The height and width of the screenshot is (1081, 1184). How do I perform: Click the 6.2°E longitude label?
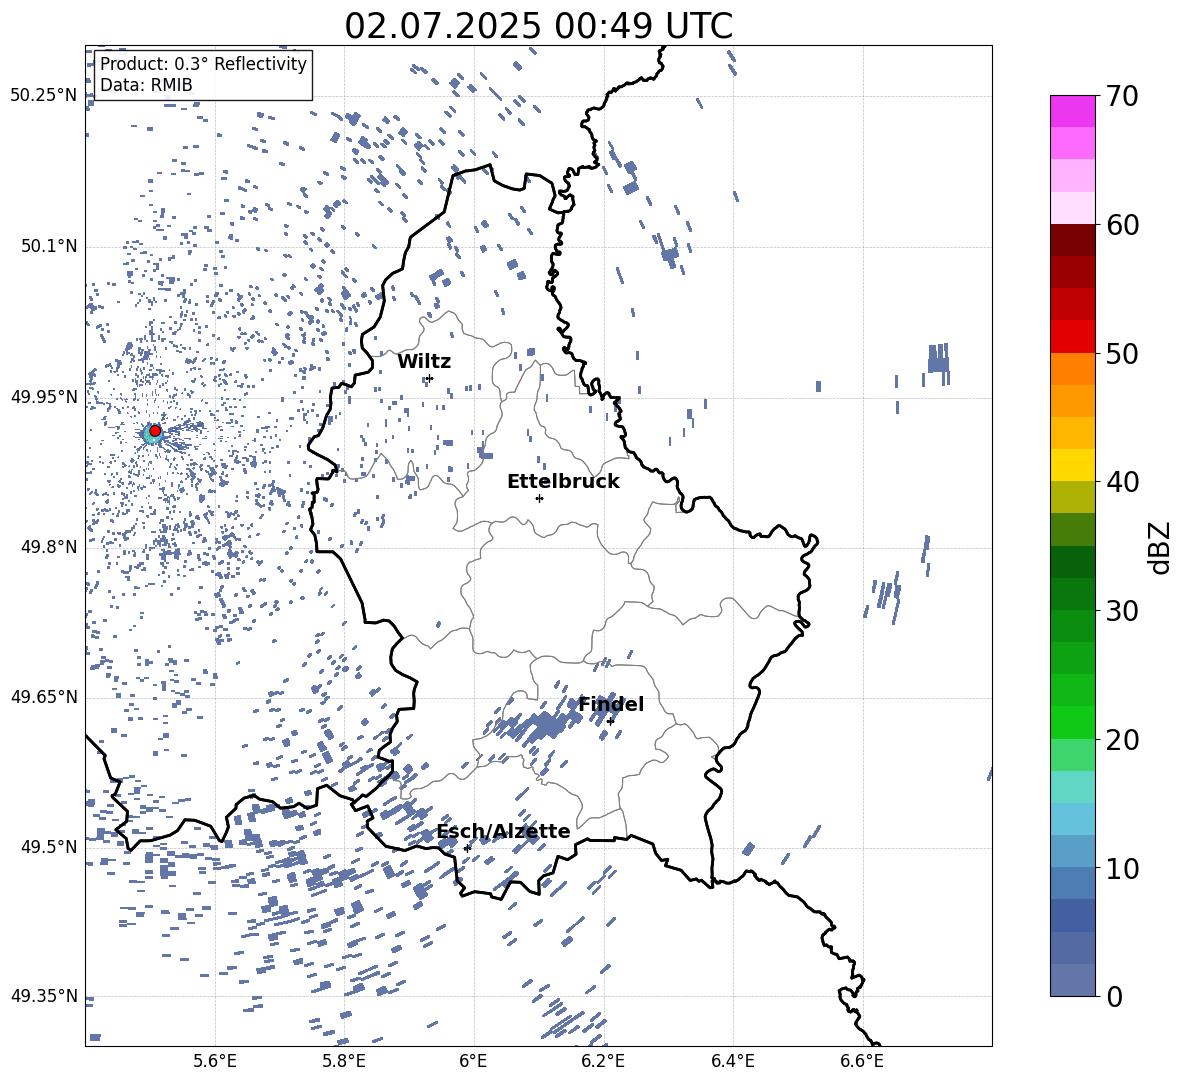pyautogui.click(x=603, y=1061)
